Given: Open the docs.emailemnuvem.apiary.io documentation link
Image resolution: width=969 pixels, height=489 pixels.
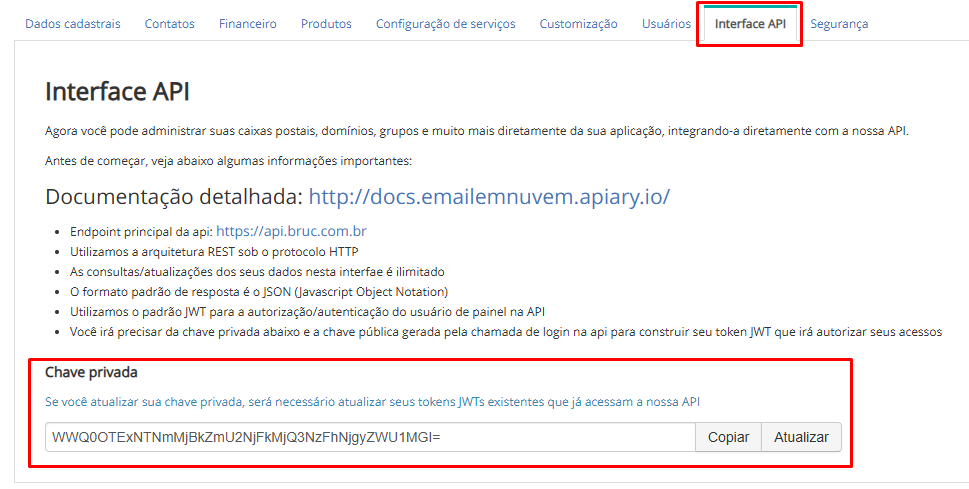Looking at the screenshot, I should click(x=488, y=196).
